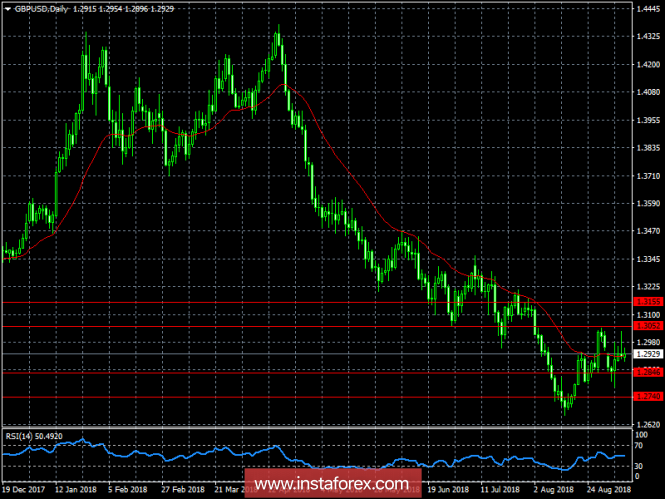Open the www.instaforex.com watermark link
The height and width of the screenshot is (499, 665).
[332, 483]
